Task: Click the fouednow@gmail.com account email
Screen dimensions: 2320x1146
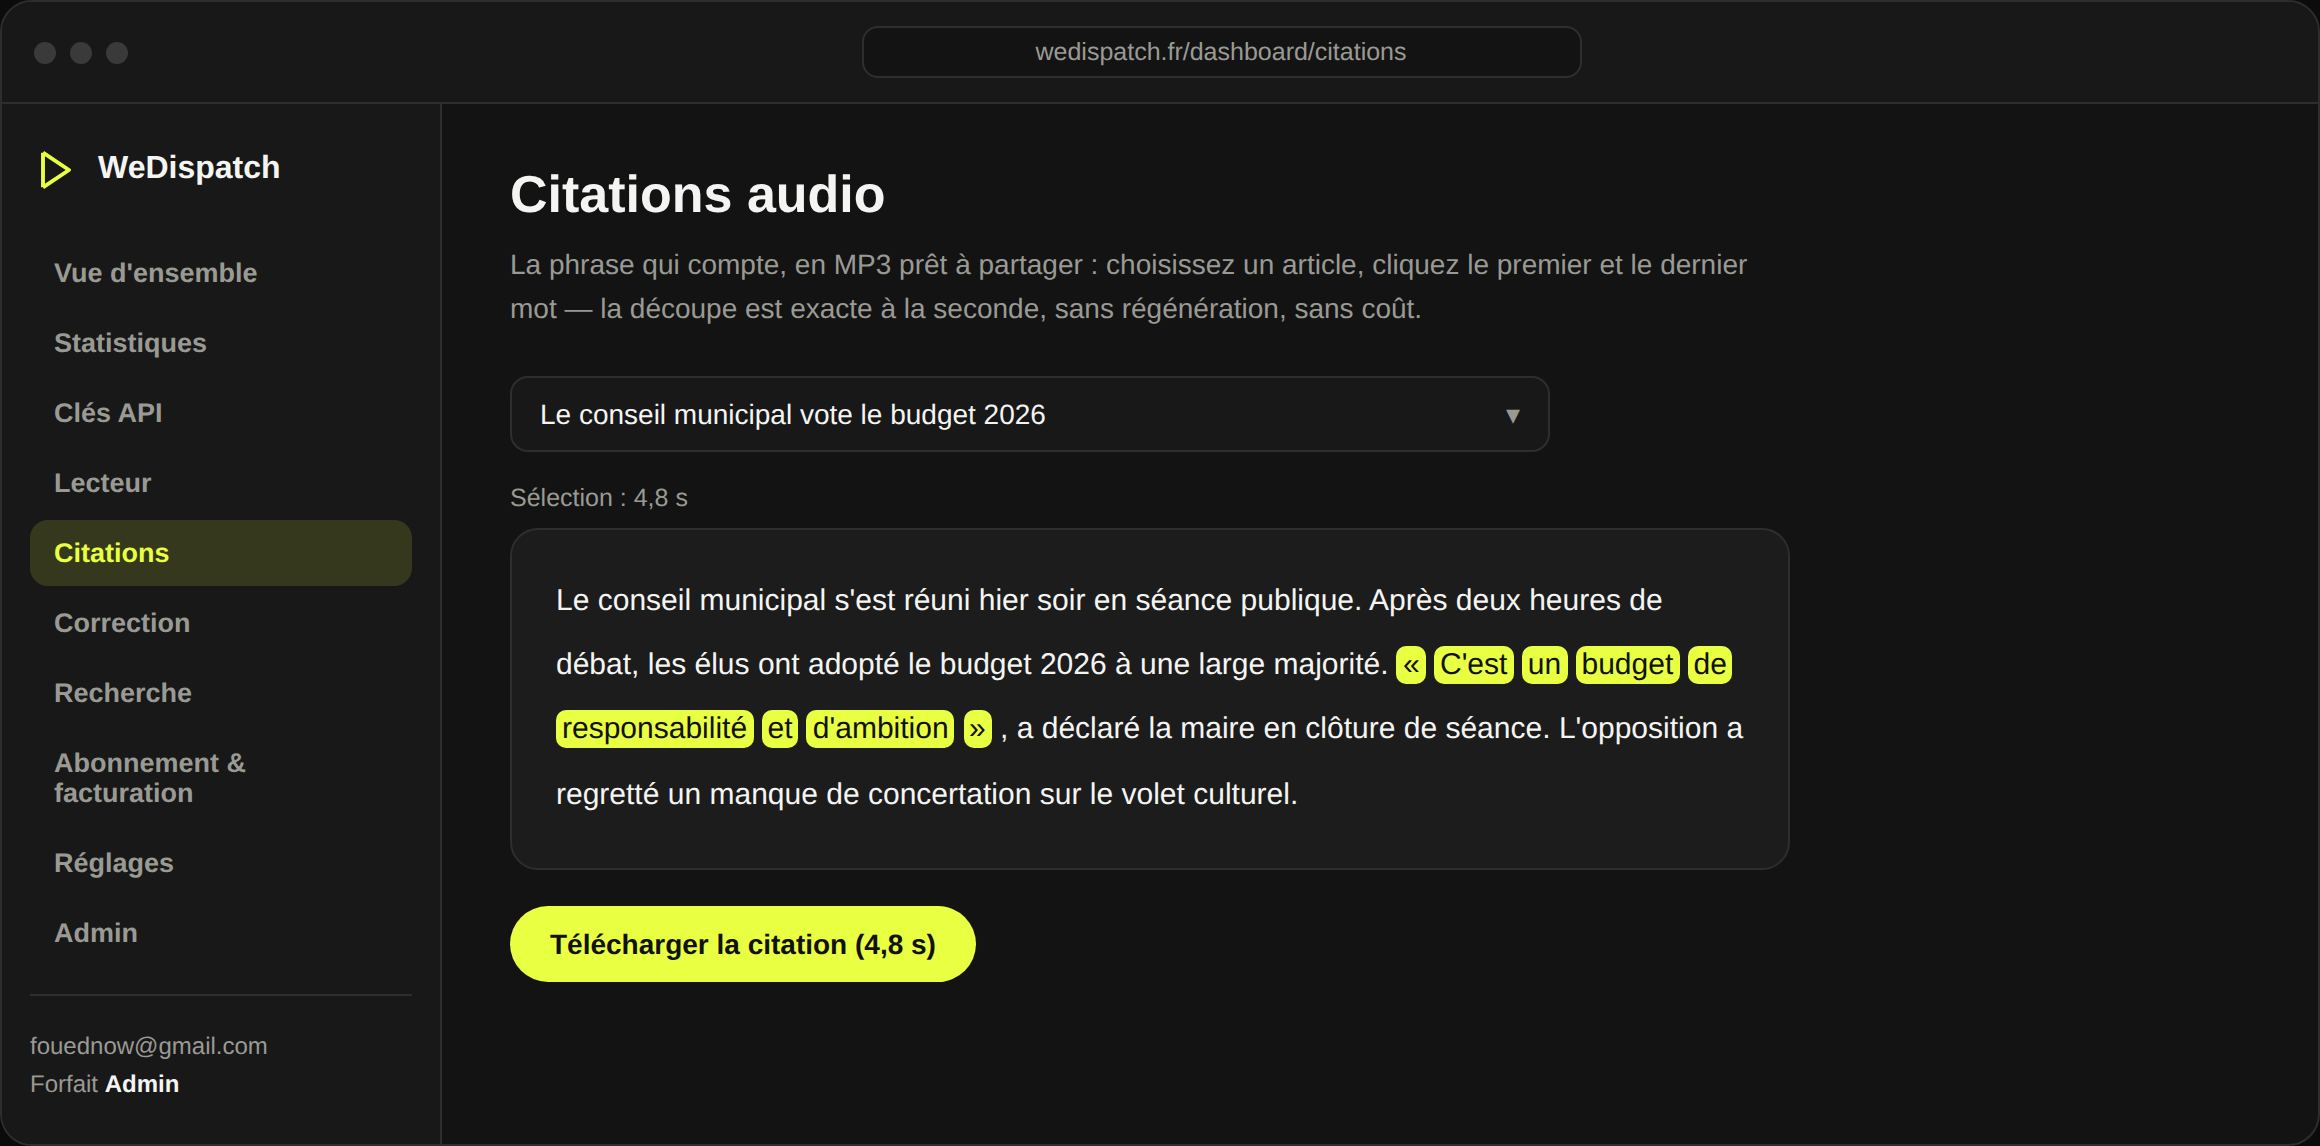Action: pos(149,1046)
